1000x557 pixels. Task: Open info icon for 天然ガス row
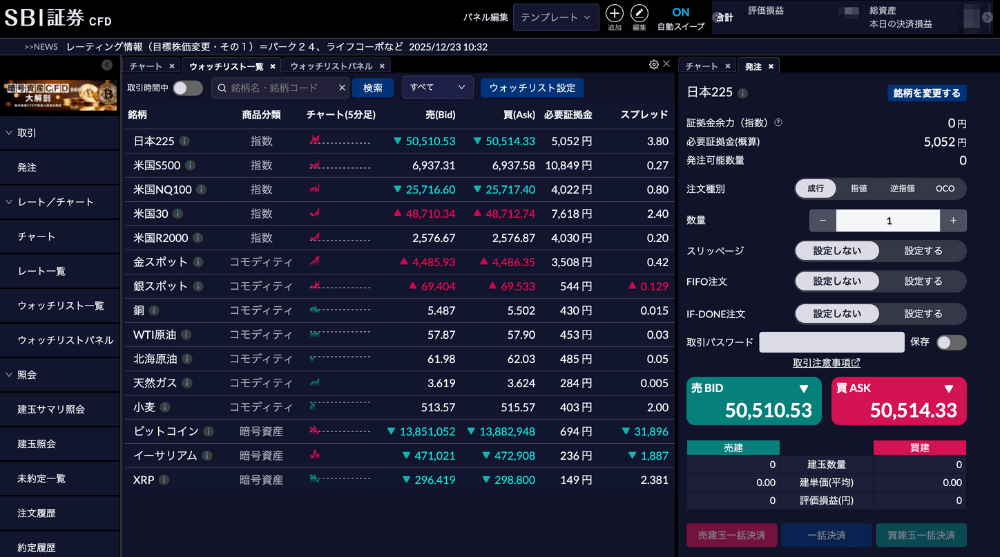[187, 383]
